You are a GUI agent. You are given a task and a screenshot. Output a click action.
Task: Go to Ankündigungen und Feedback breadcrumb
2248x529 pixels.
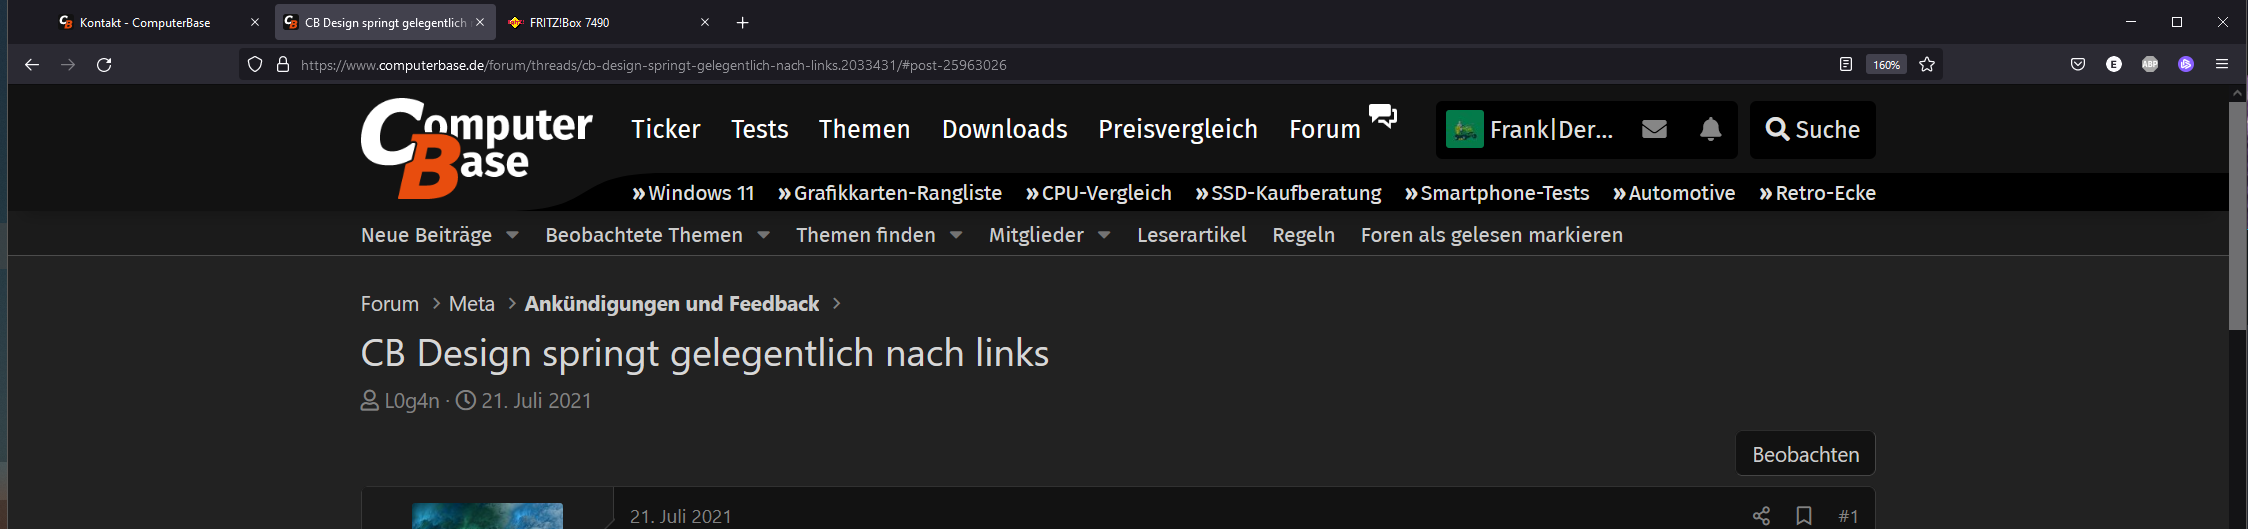(672, 304)
